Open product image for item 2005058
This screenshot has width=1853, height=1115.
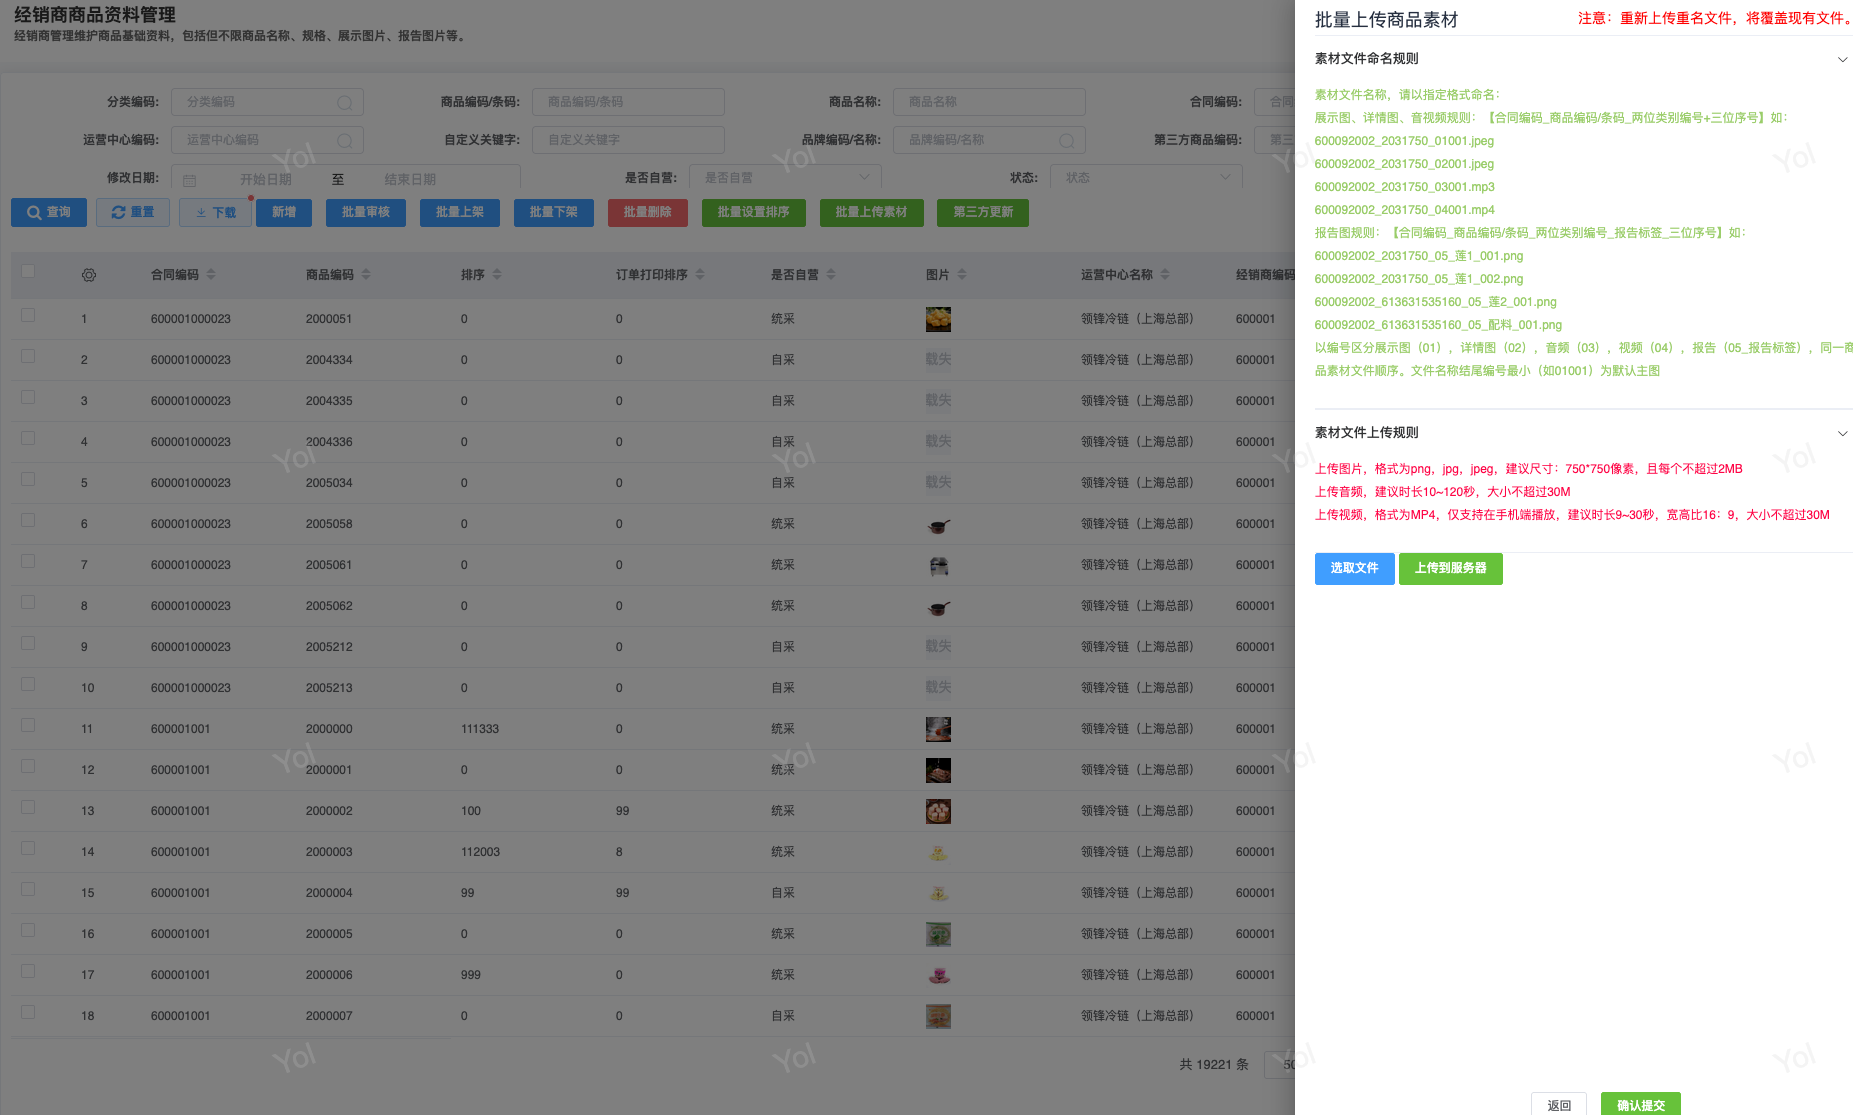[938, 524]
